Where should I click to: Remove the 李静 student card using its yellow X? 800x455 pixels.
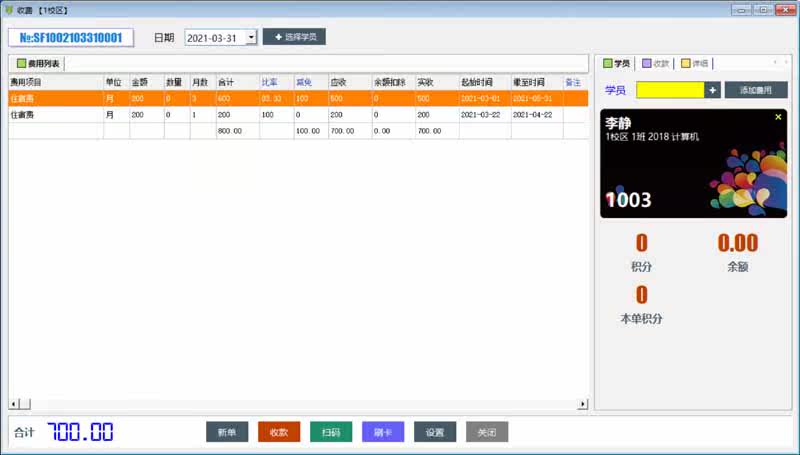[778, 117]
